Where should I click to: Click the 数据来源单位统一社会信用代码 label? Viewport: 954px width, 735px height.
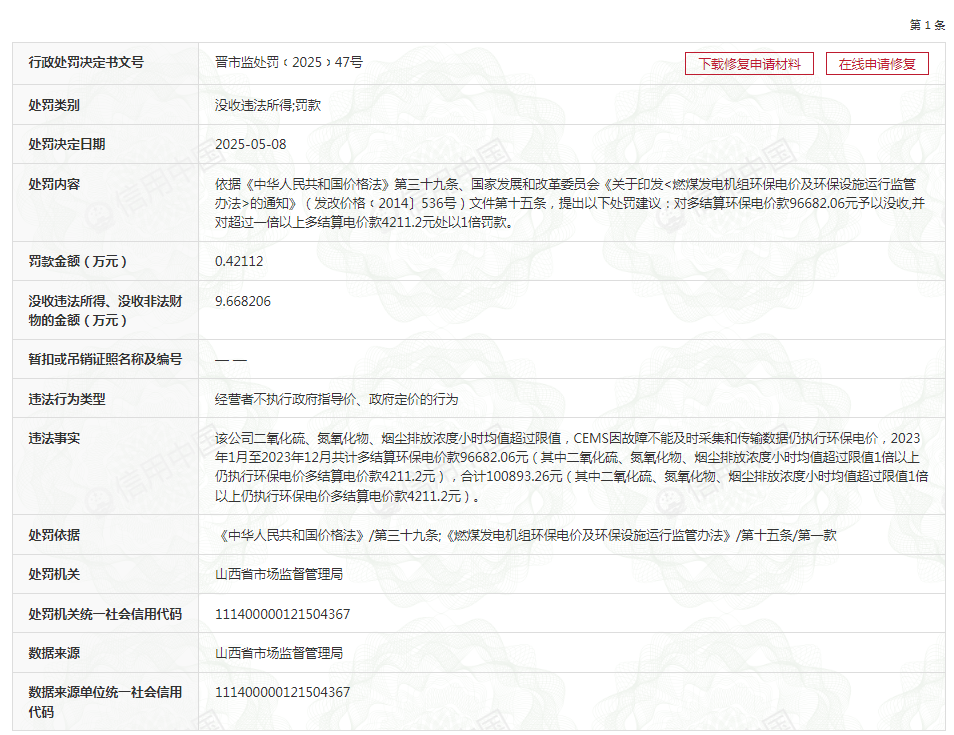(x=105, y=702)
